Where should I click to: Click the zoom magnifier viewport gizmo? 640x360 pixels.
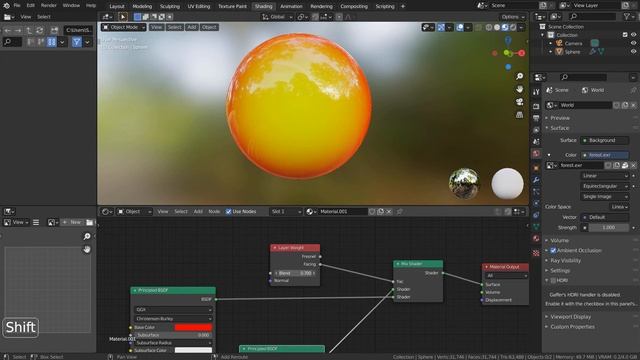click(520, 76)
